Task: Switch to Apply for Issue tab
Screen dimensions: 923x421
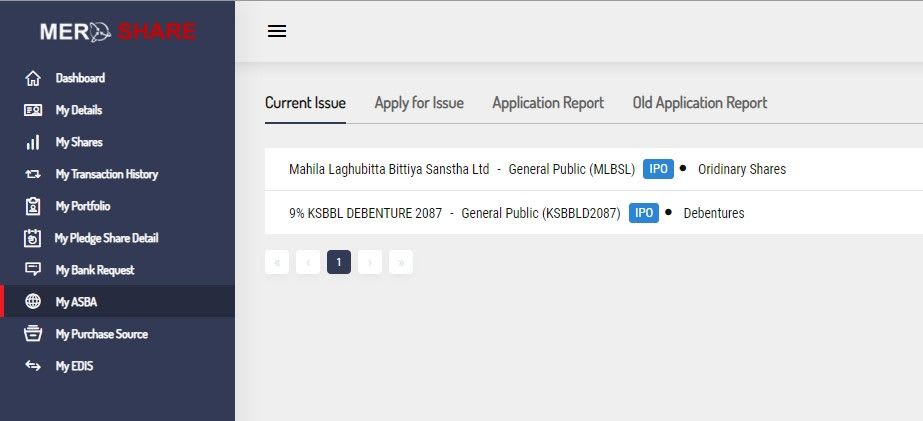Action: point(419,103)
